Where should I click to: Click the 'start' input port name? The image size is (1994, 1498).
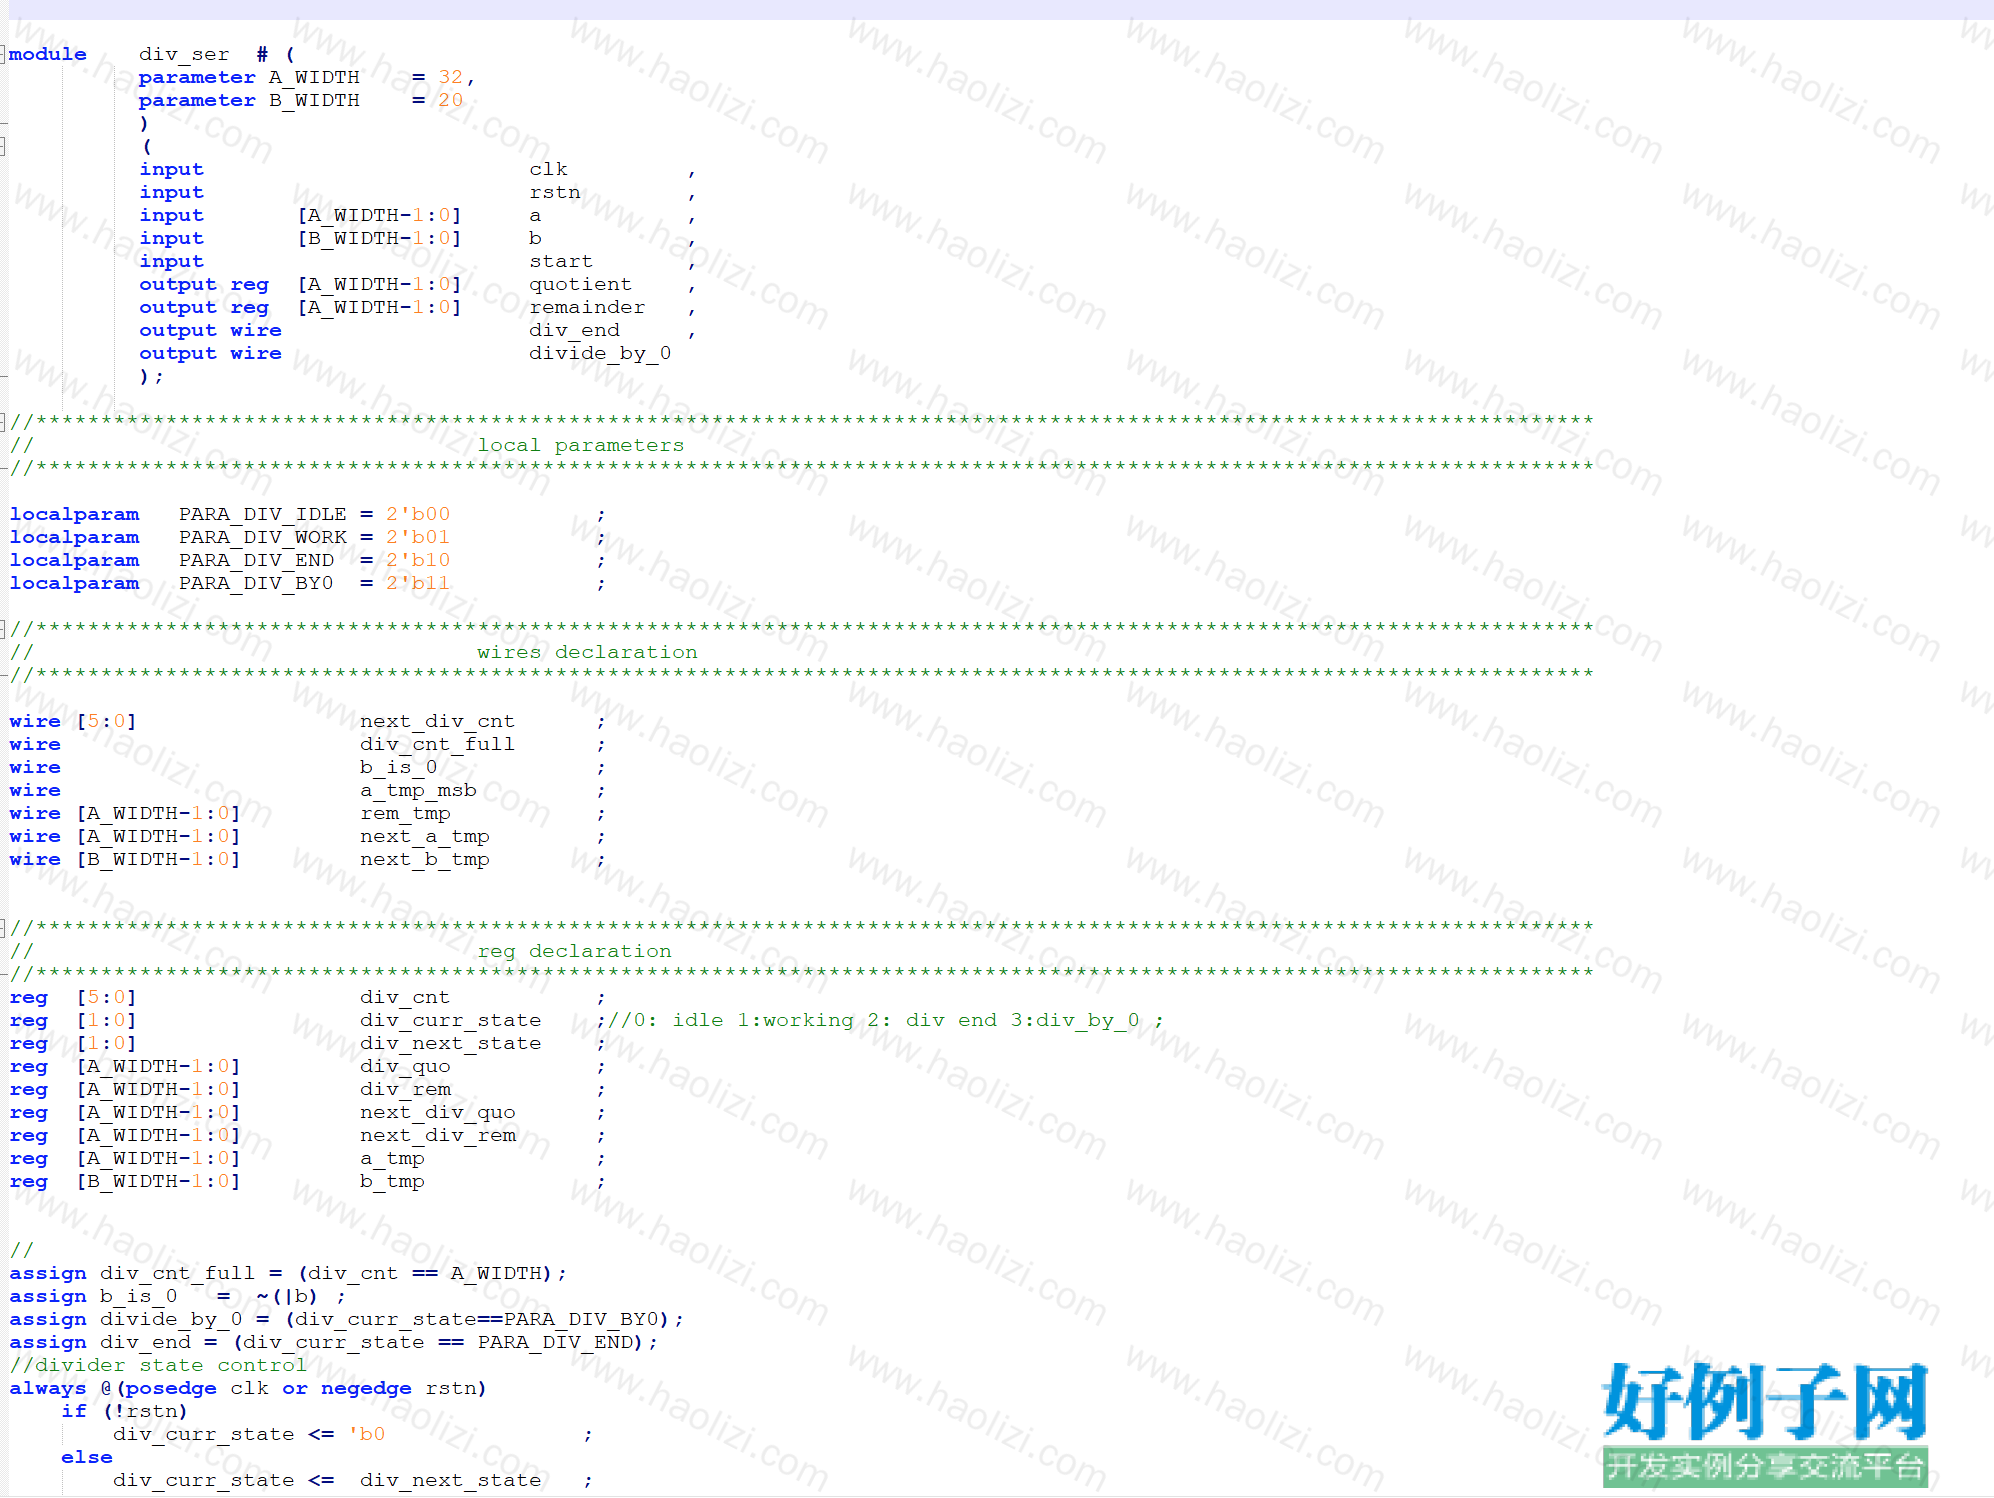561,261
